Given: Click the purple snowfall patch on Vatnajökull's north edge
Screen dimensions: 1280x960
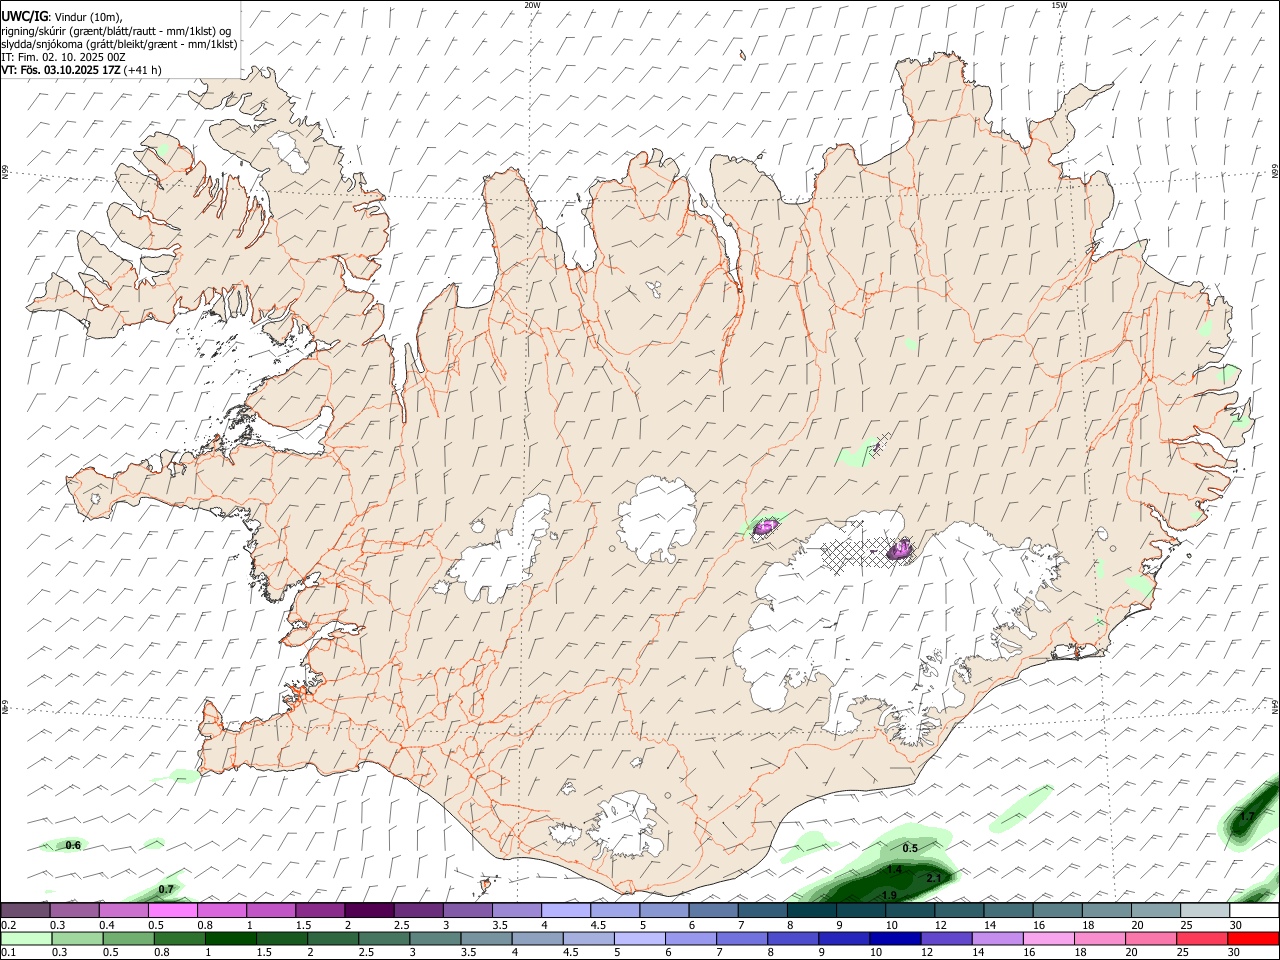Looking at the screenshot, I should (900, 549).
